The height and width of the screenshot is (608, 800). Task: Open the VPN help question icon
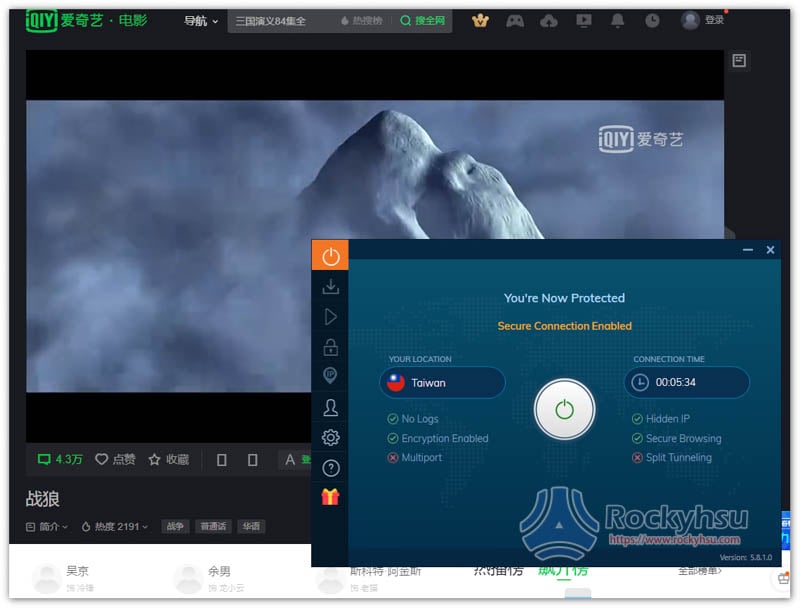[x=330, y=468]
